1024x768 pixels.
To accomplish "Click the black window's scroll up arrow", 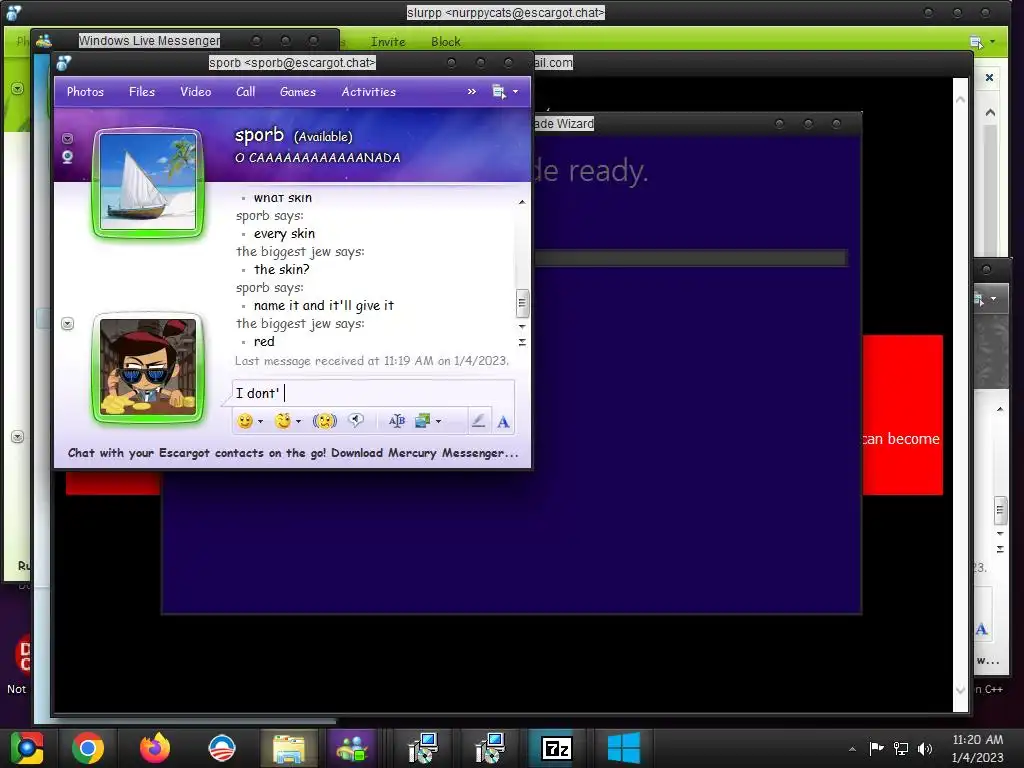I will (960, 100).
